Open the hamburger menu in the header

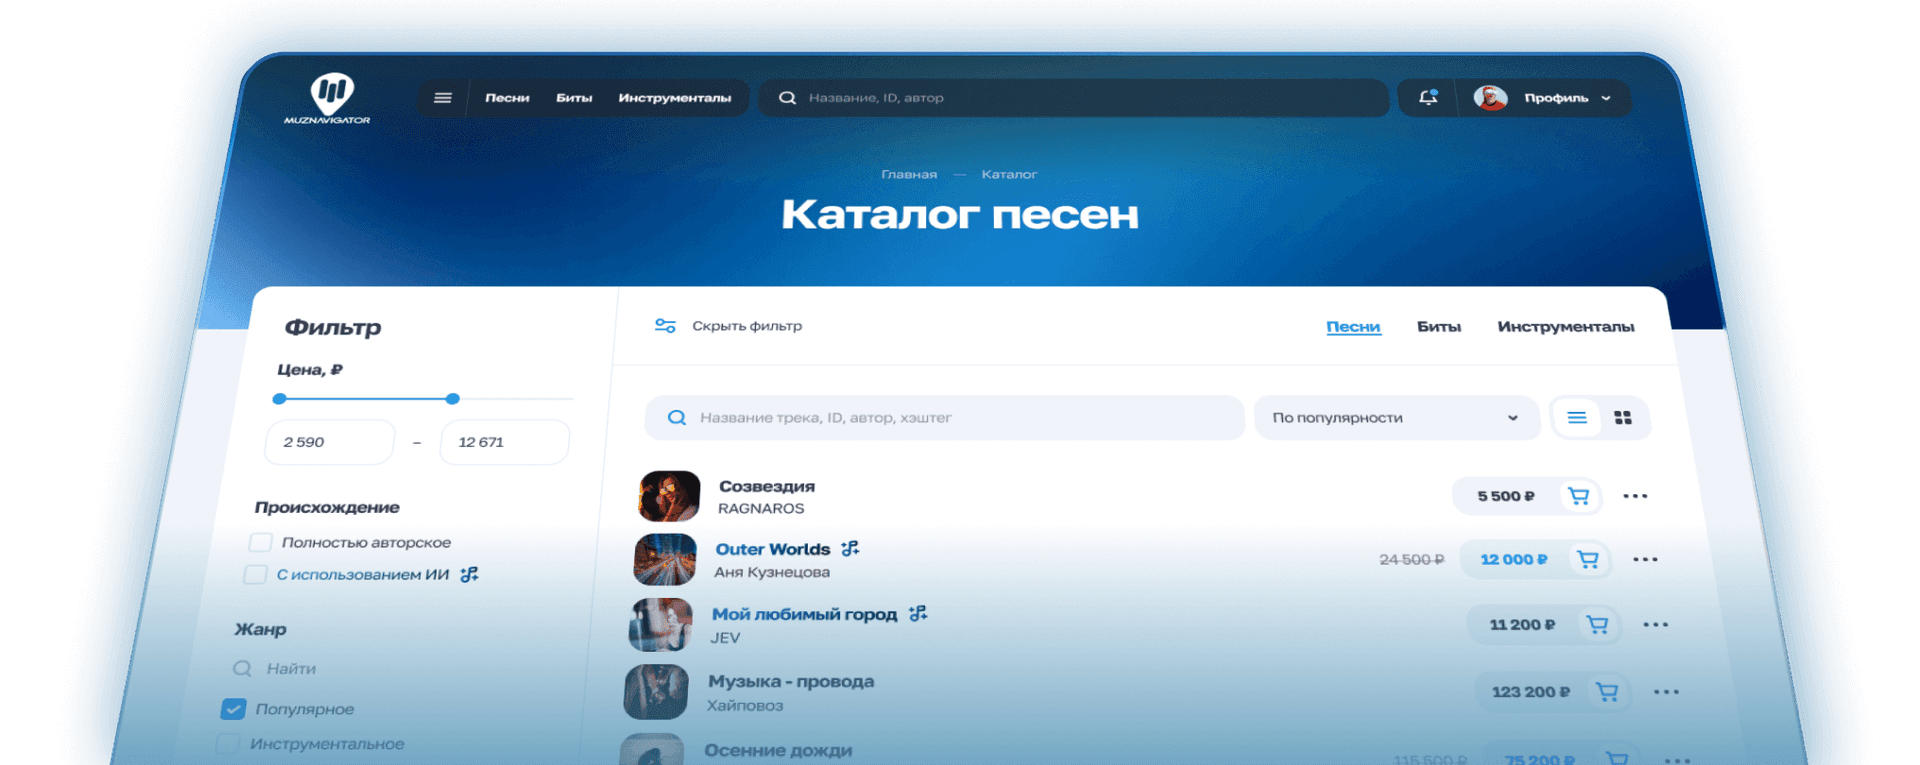443,98
